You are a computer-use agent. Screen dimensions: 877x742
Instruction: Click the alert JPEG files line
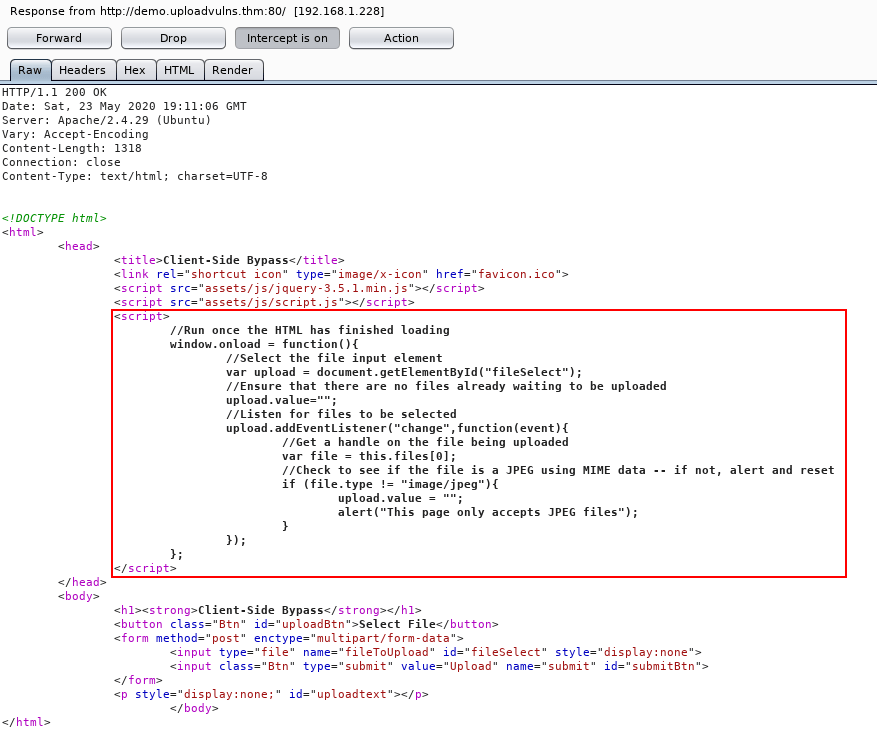(x=488, y=512)
